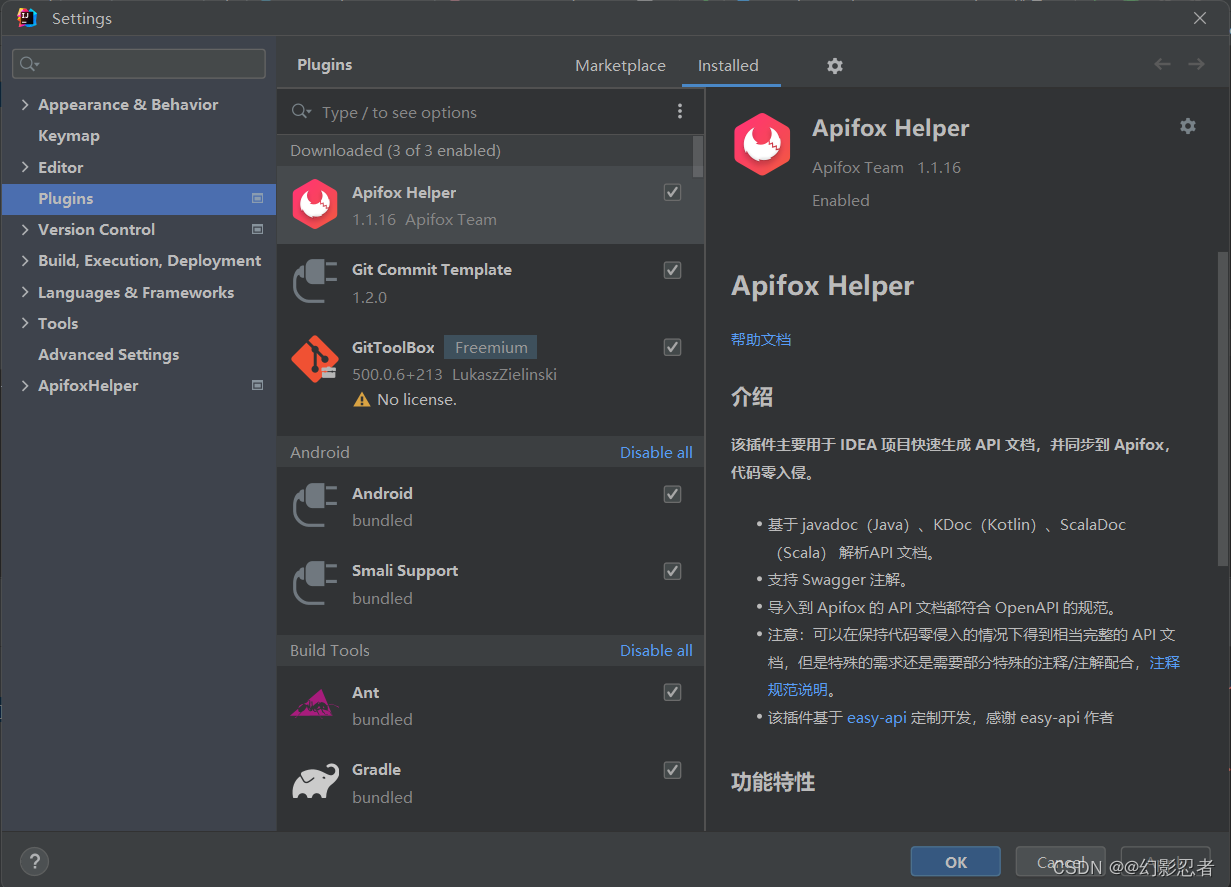Switch to the Marketplace tab

[620, 65]
